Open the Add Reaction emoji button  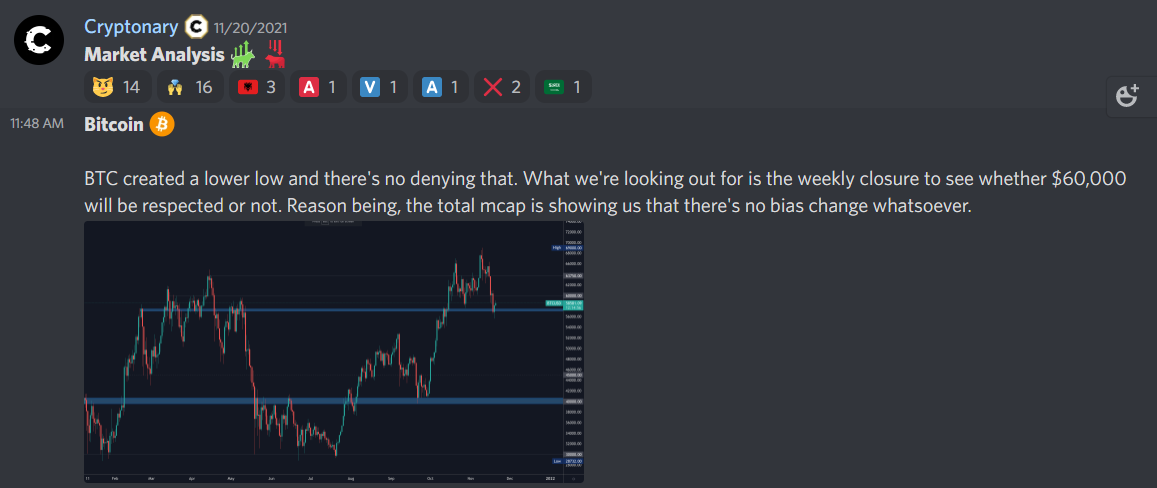[x=1127, y=96]
